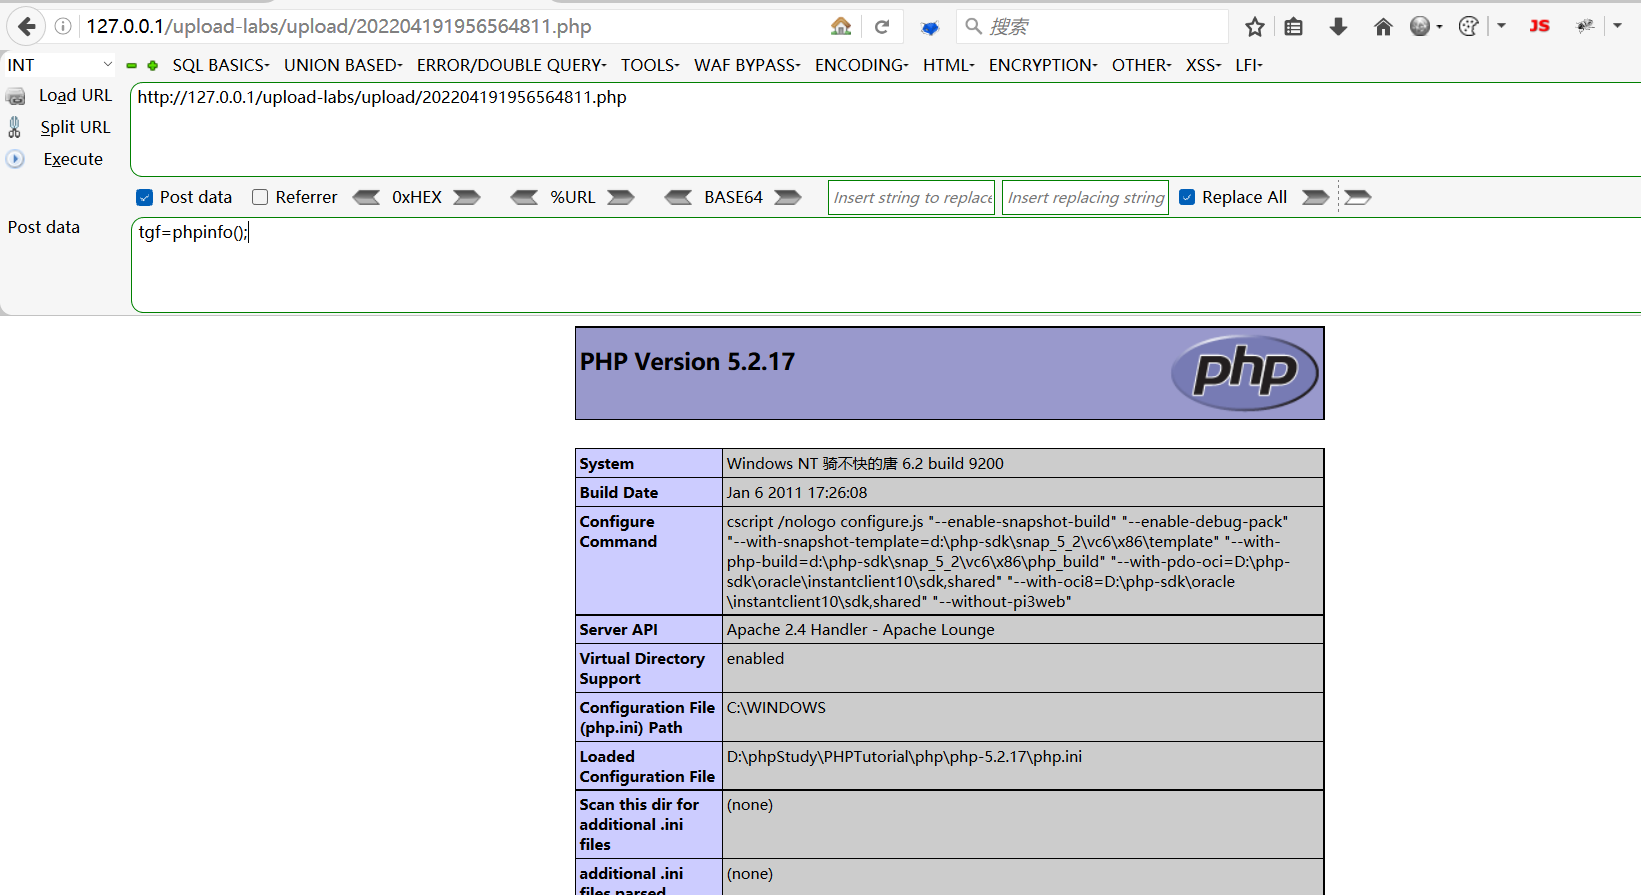1641x895 pixels.
Task: Decode BASE64 with the left arrow
Action: (678, 197)
